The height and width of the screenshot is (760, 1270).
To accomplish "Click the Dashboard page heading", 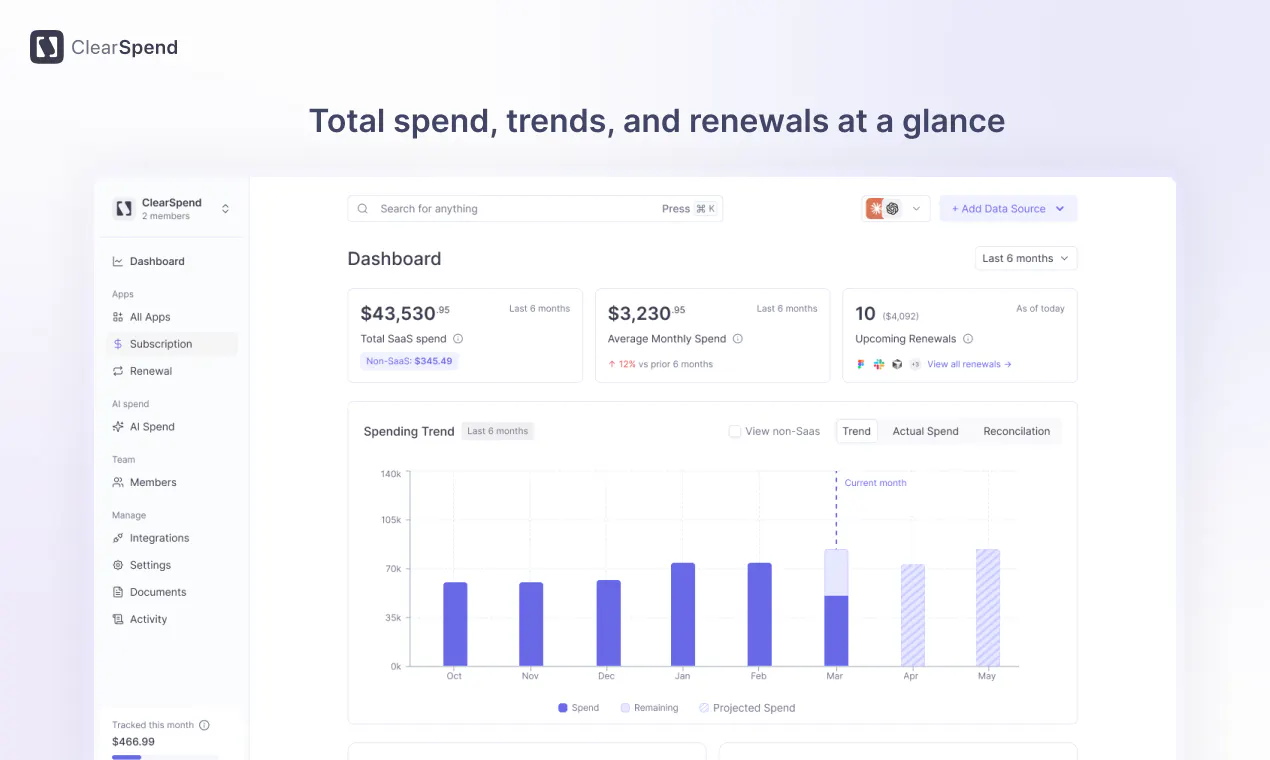I will (394, 258).
